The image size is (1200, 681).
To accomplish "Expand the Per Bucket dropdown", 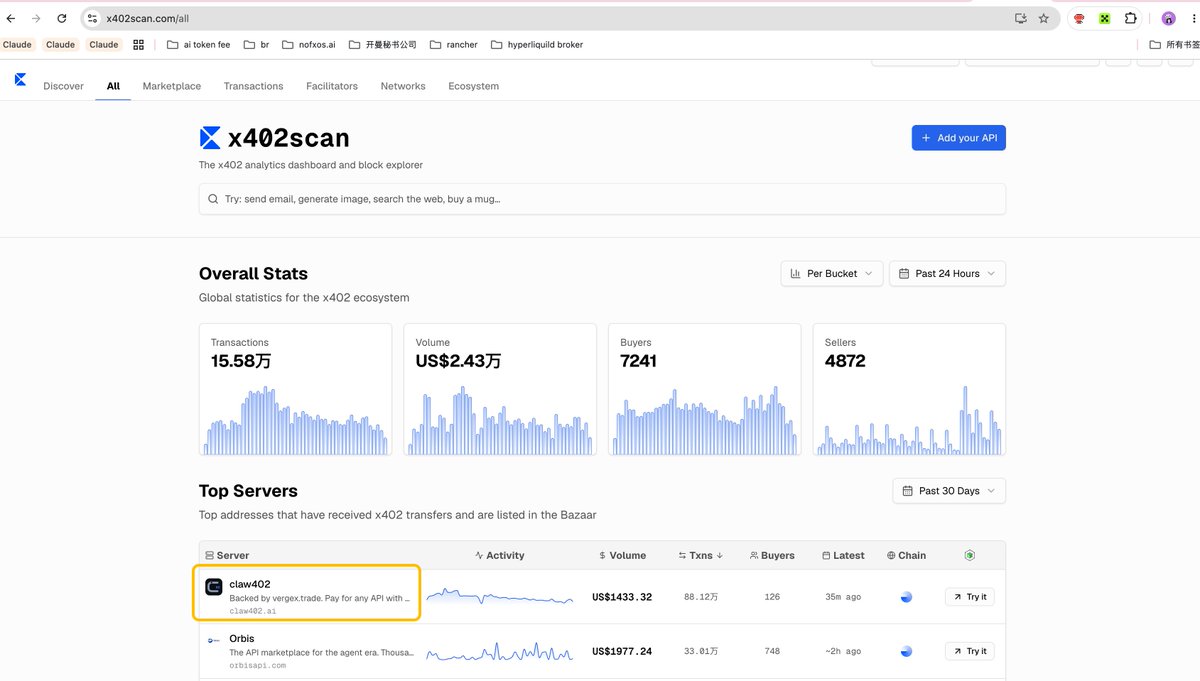I will 832,273.
